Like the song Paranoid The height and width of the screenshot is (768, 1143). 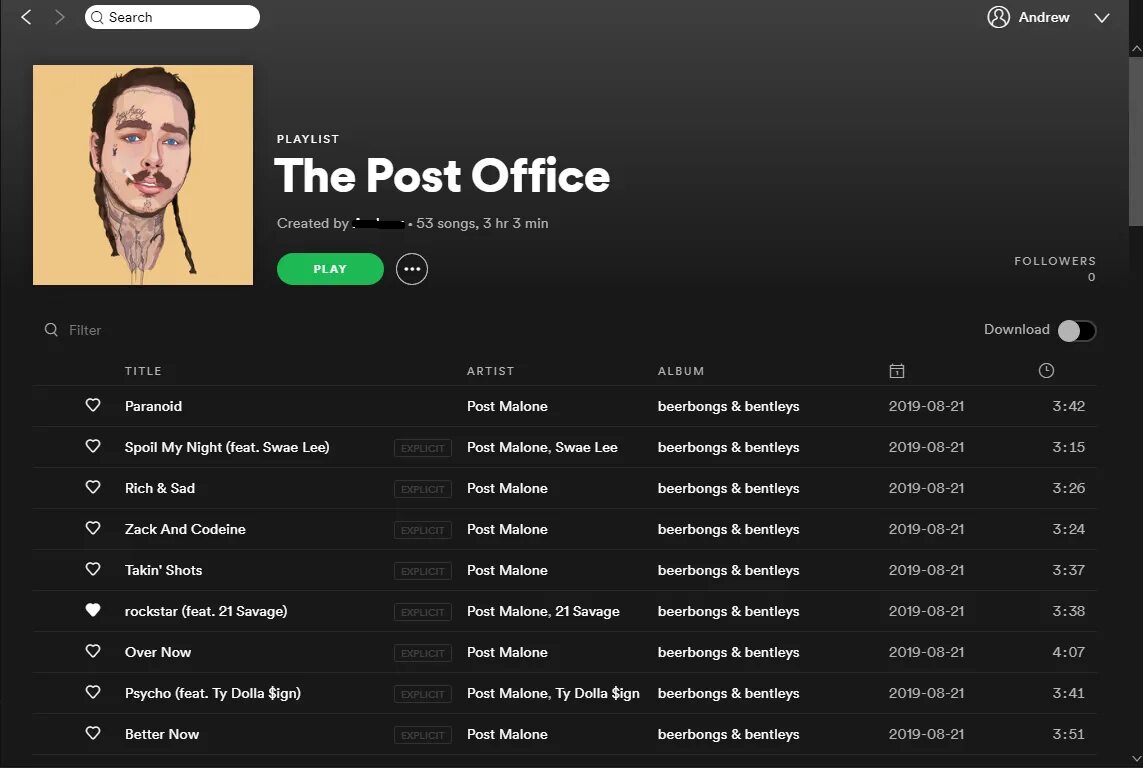point(93,405)
